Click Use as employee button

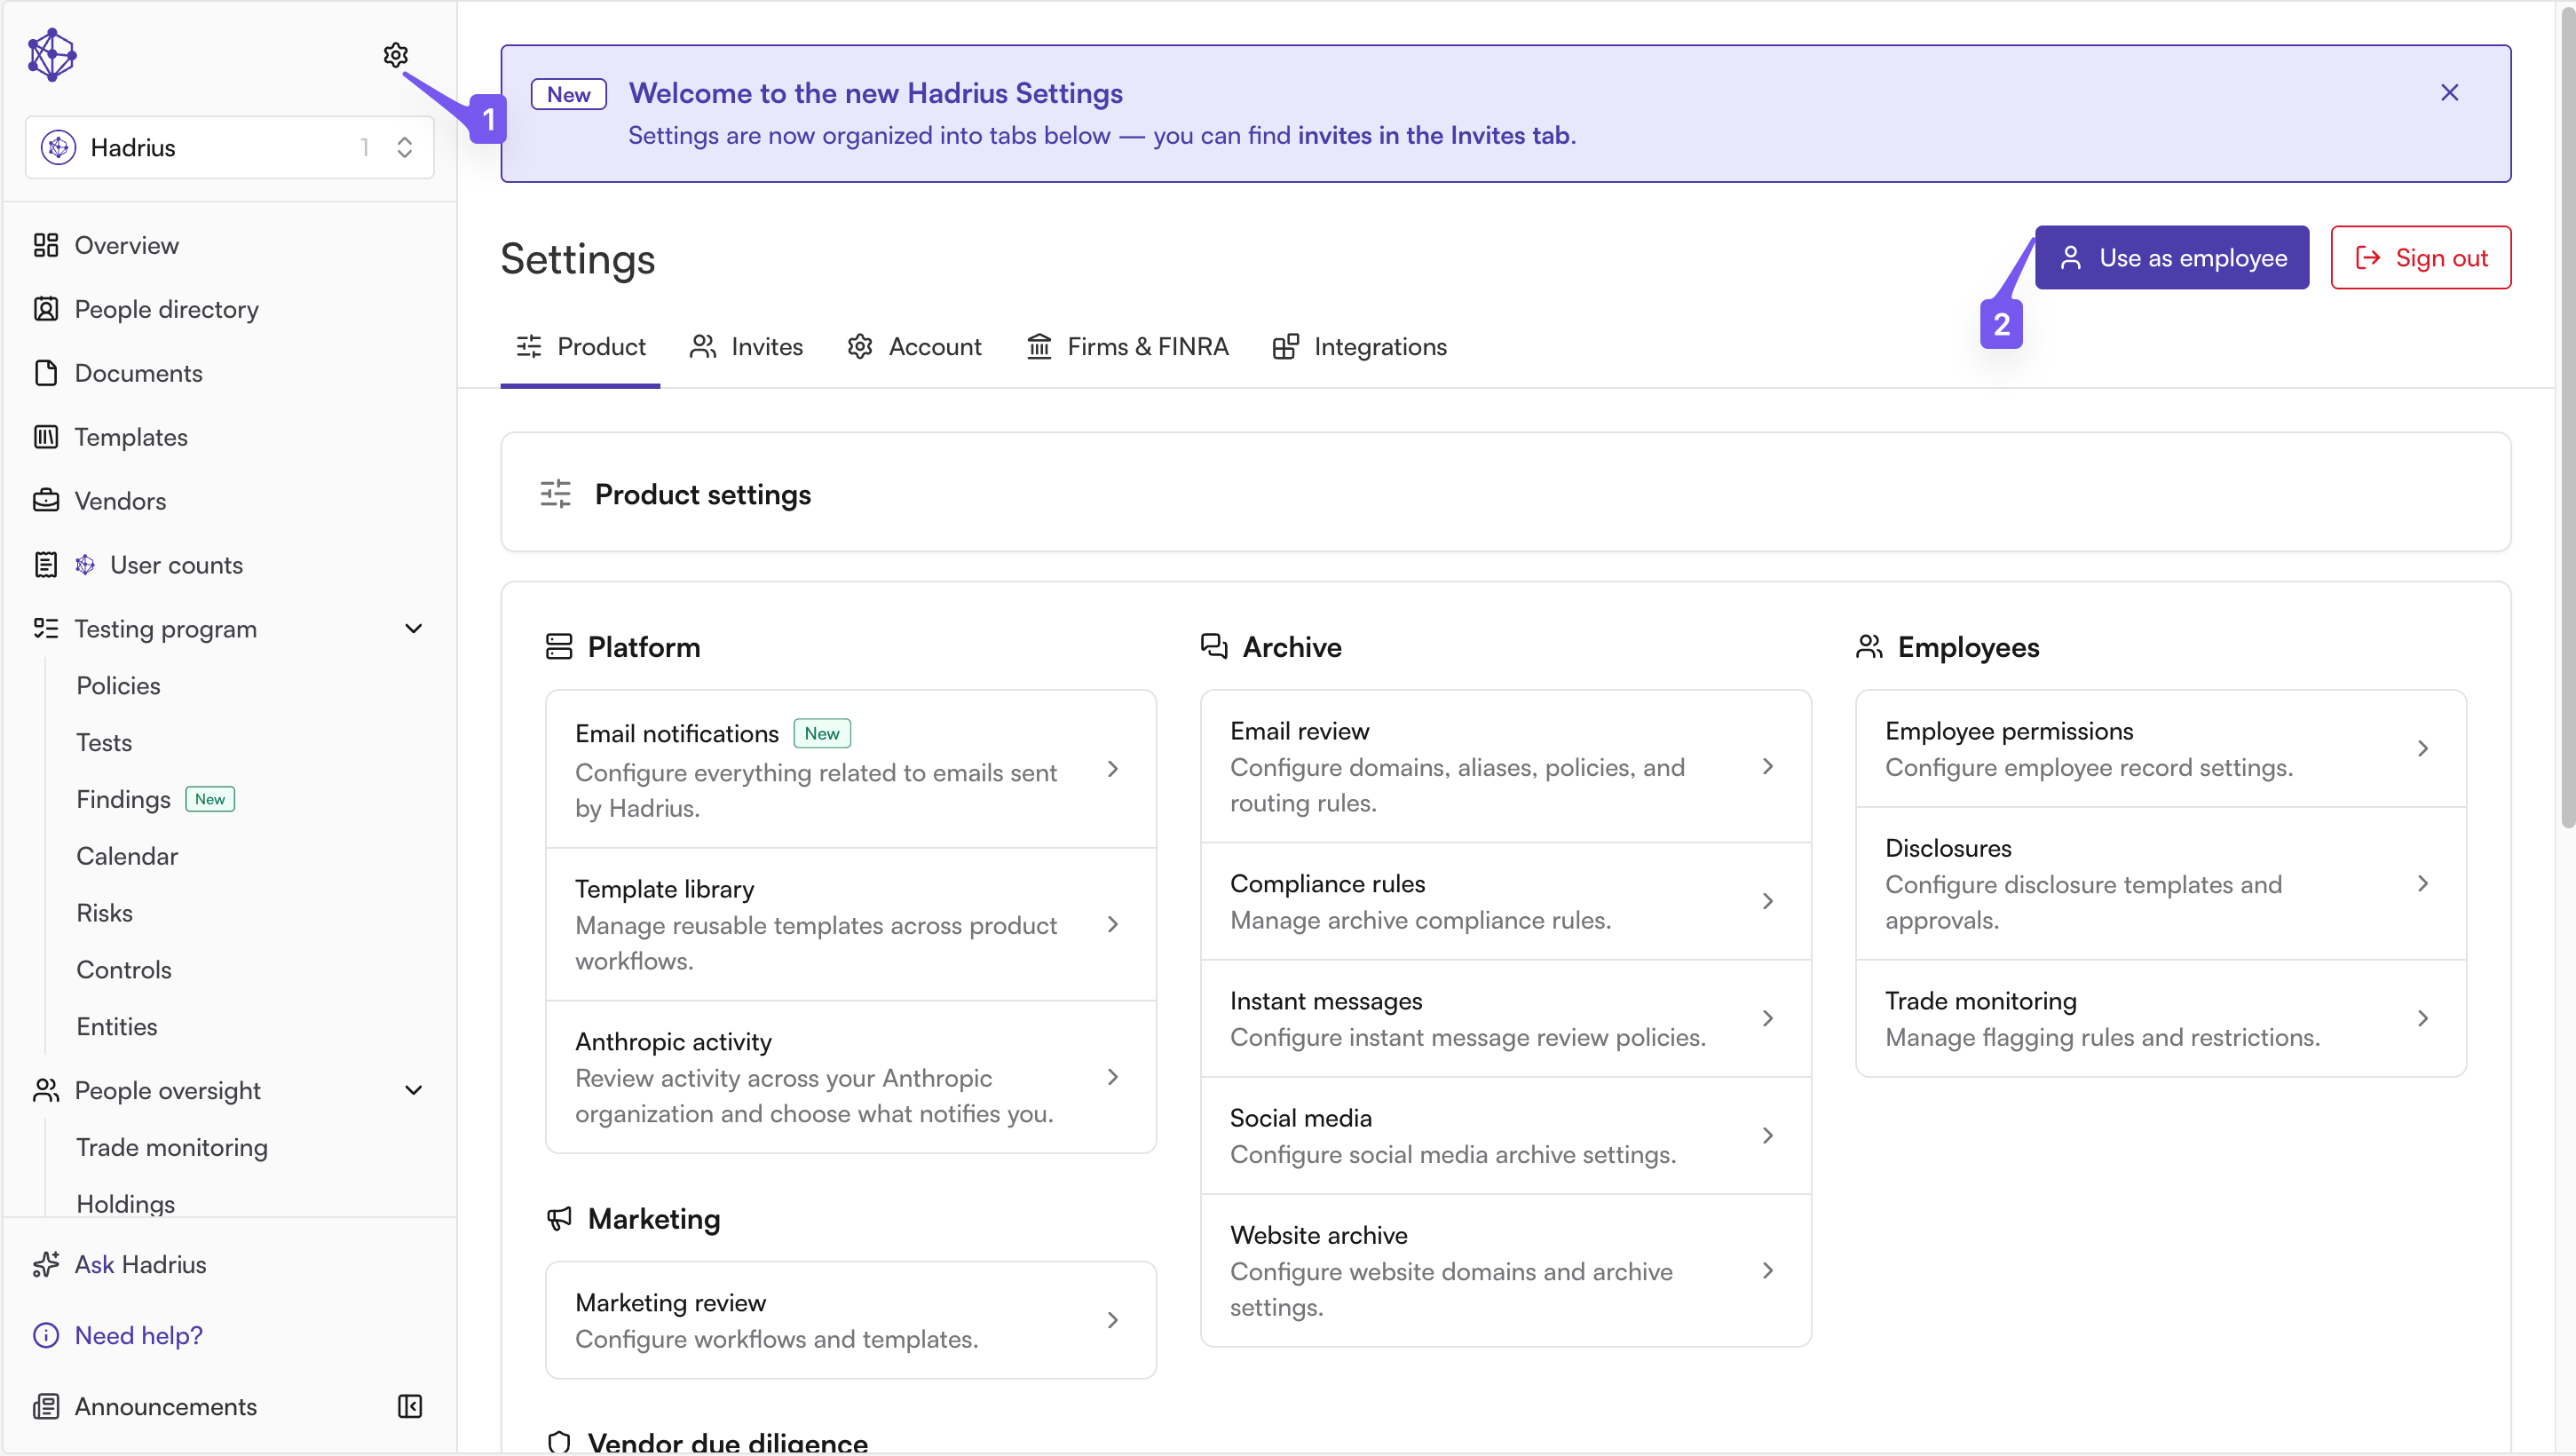2172,258
